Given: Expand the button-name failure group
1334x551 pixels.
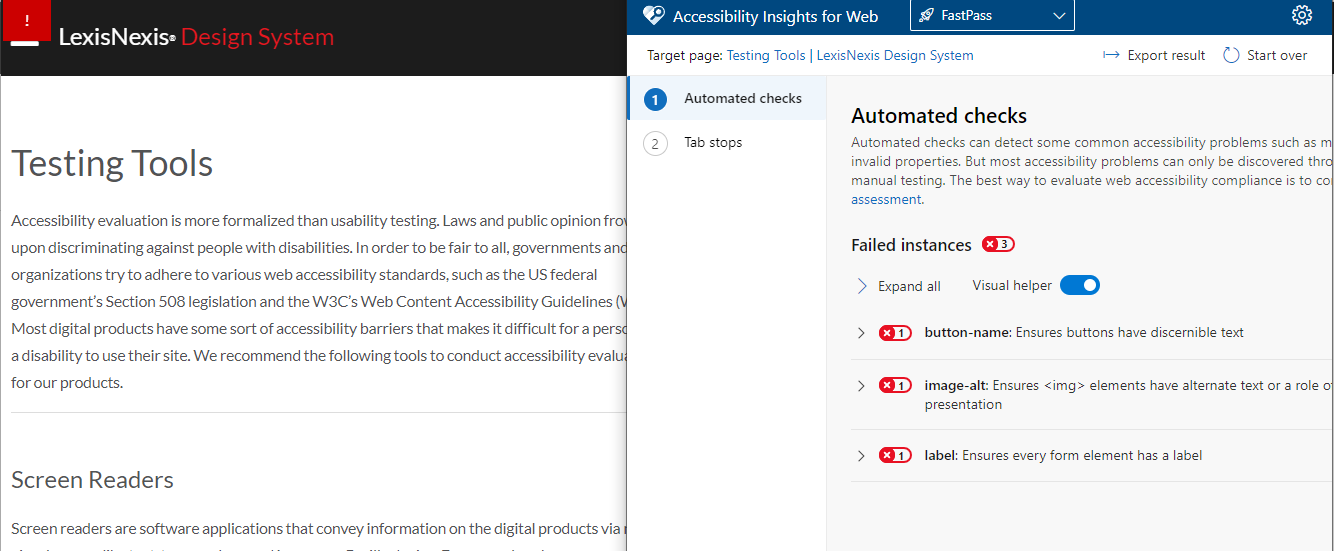Looking at the screenshot, I should [x=861, y=333].
